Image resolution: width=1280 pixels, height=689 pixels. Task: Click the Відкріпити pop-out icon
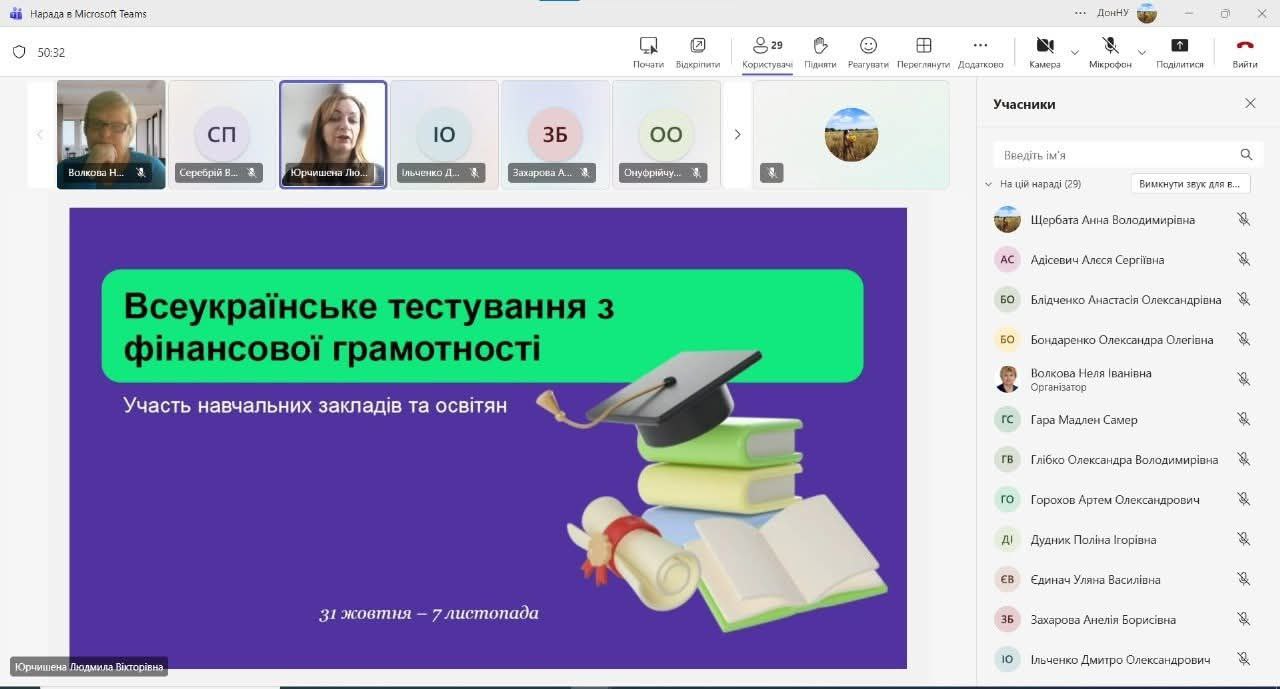pyautogui.click(x=697, y=47)
